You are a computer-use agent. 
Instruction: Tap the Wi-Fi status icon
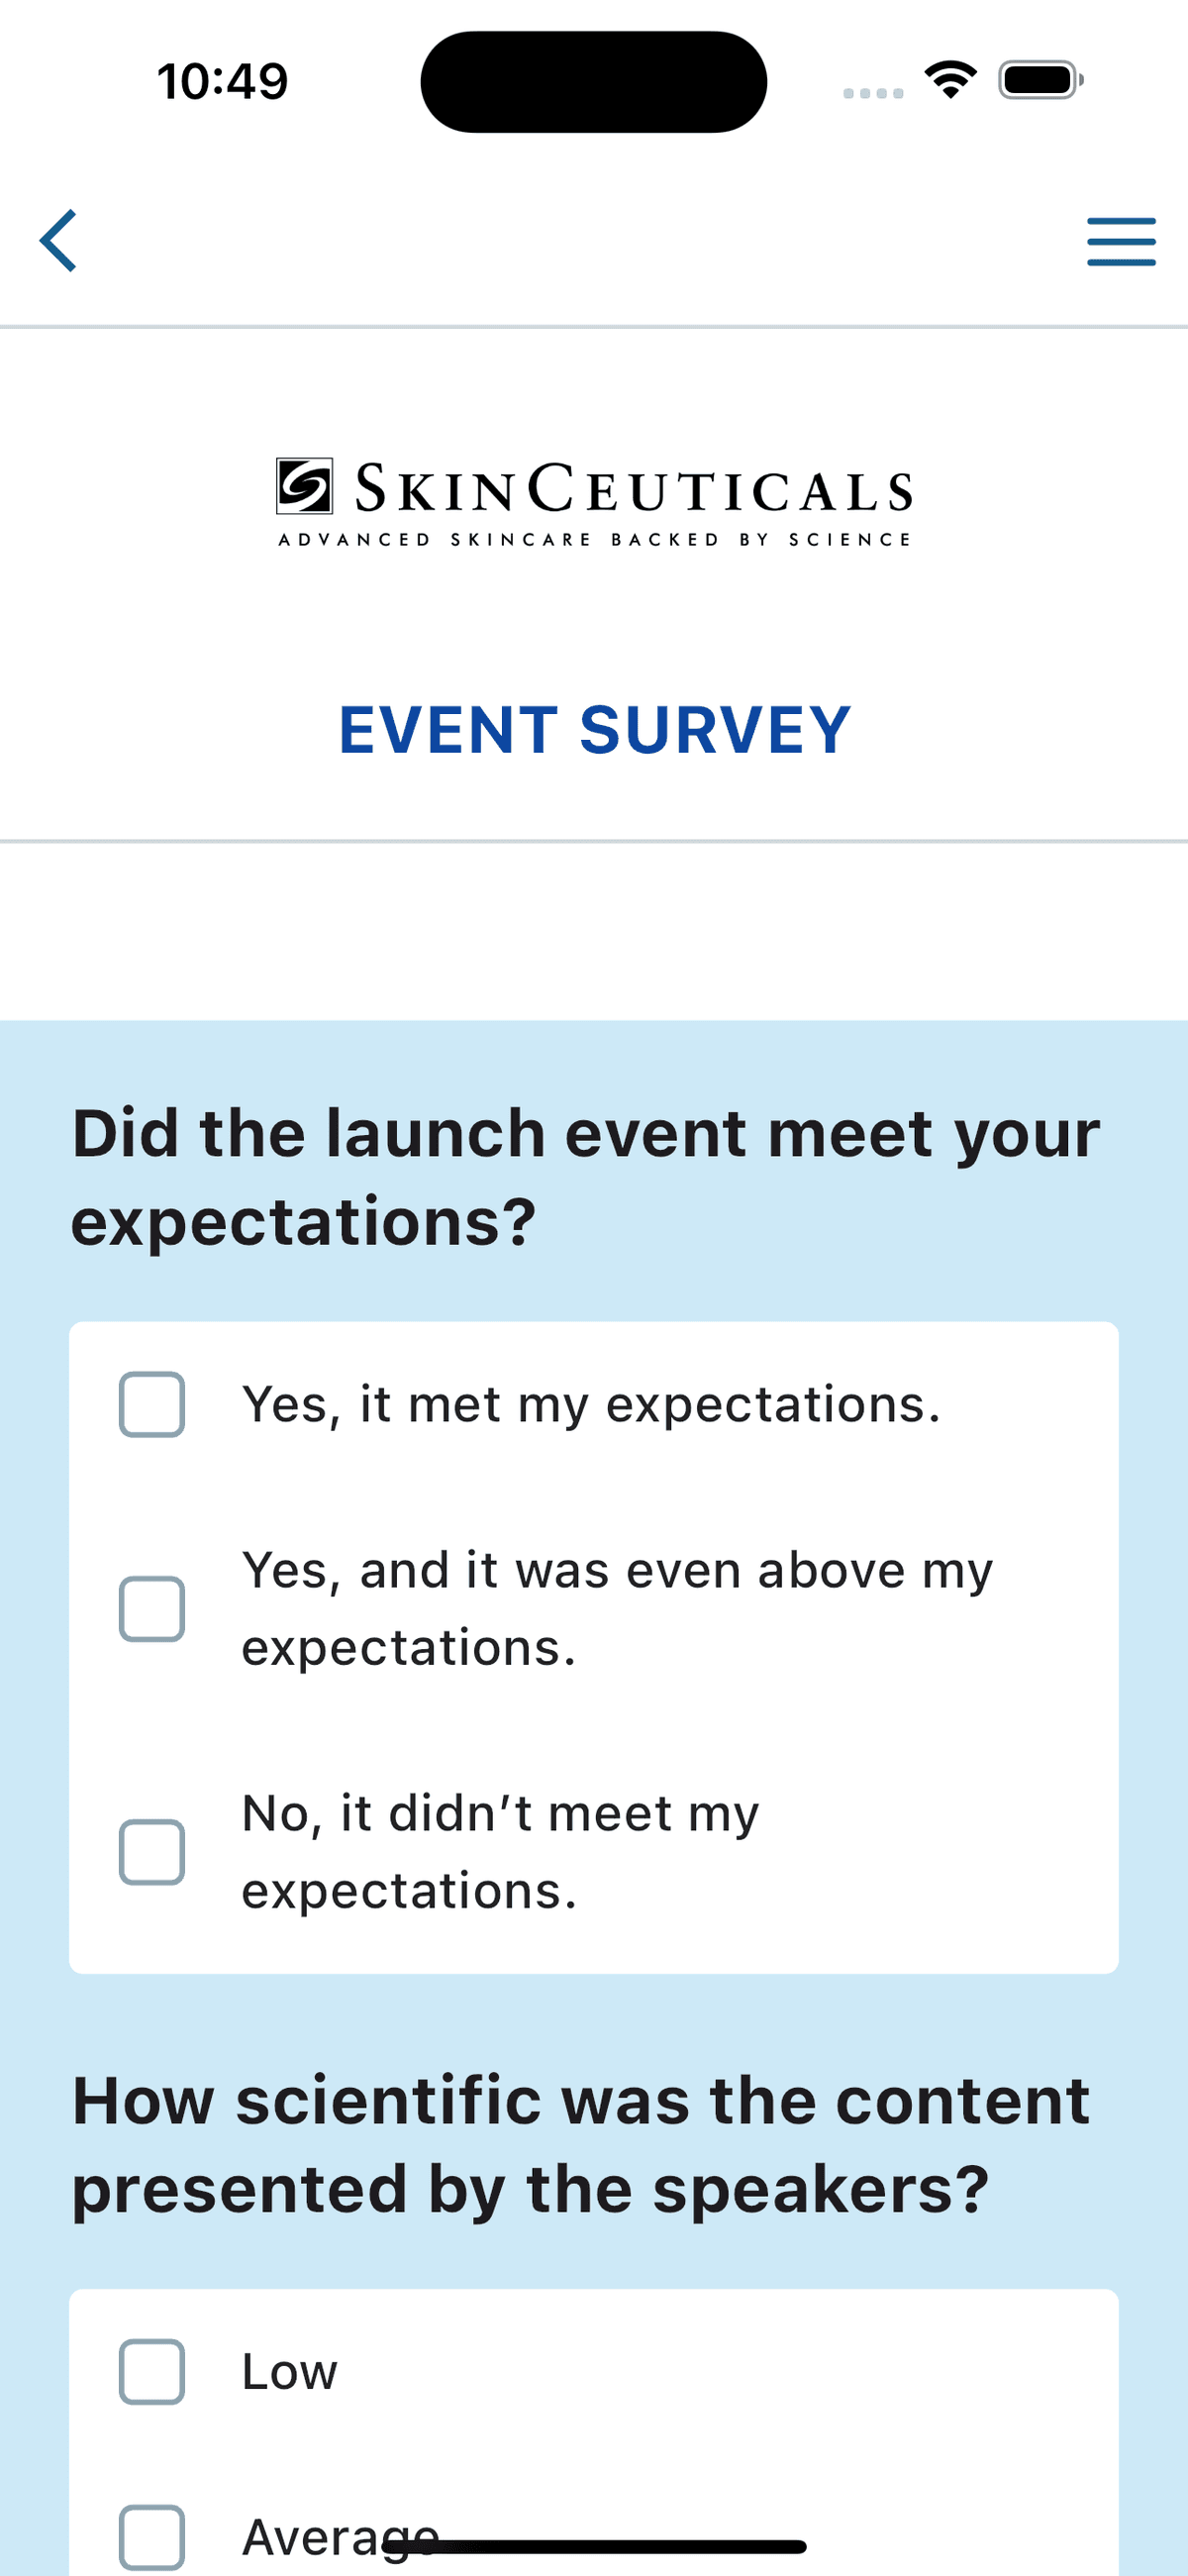pos(950,80)
